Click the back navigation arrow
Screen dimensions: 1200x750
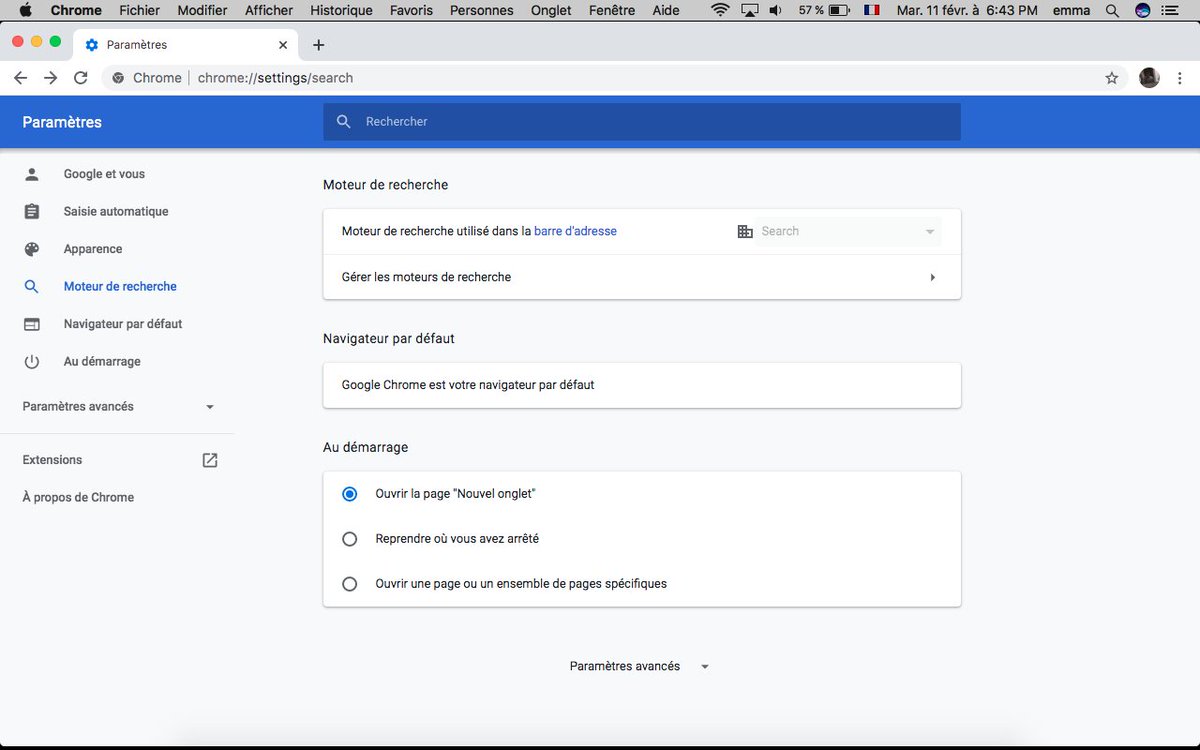click(20, 78)
